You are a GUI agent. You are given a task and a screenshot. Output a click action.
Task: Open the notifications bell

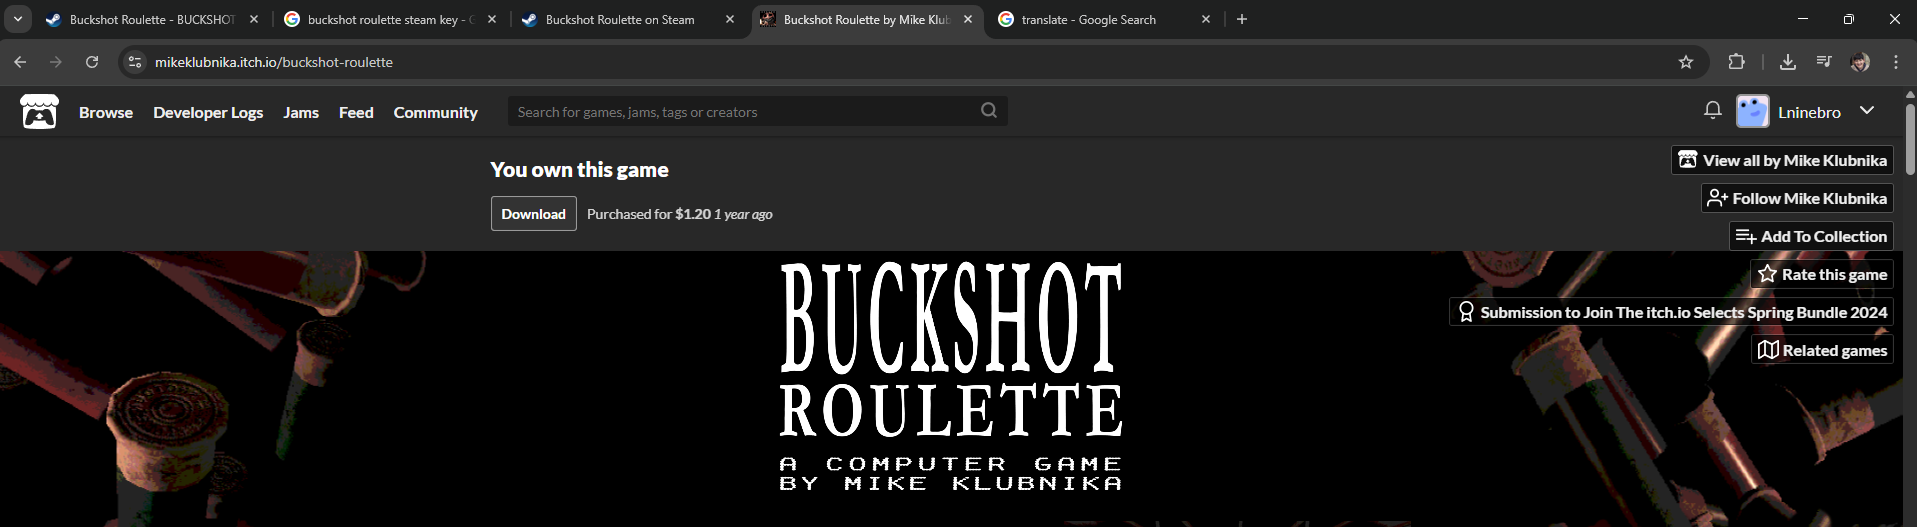tap(1713, 111)
